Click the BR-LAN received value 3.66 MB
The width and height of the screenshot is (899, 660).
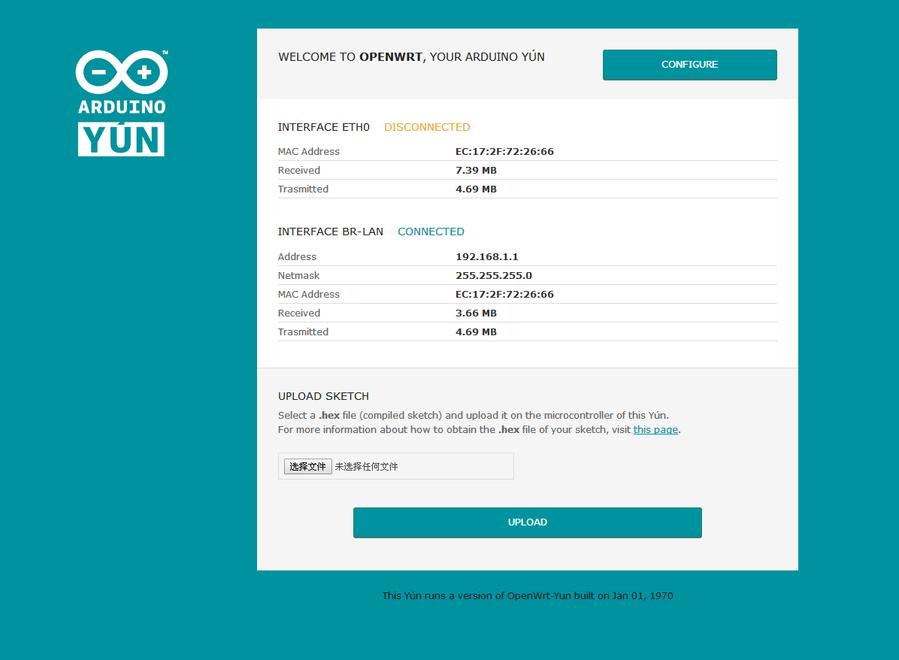tap(476, 313)
